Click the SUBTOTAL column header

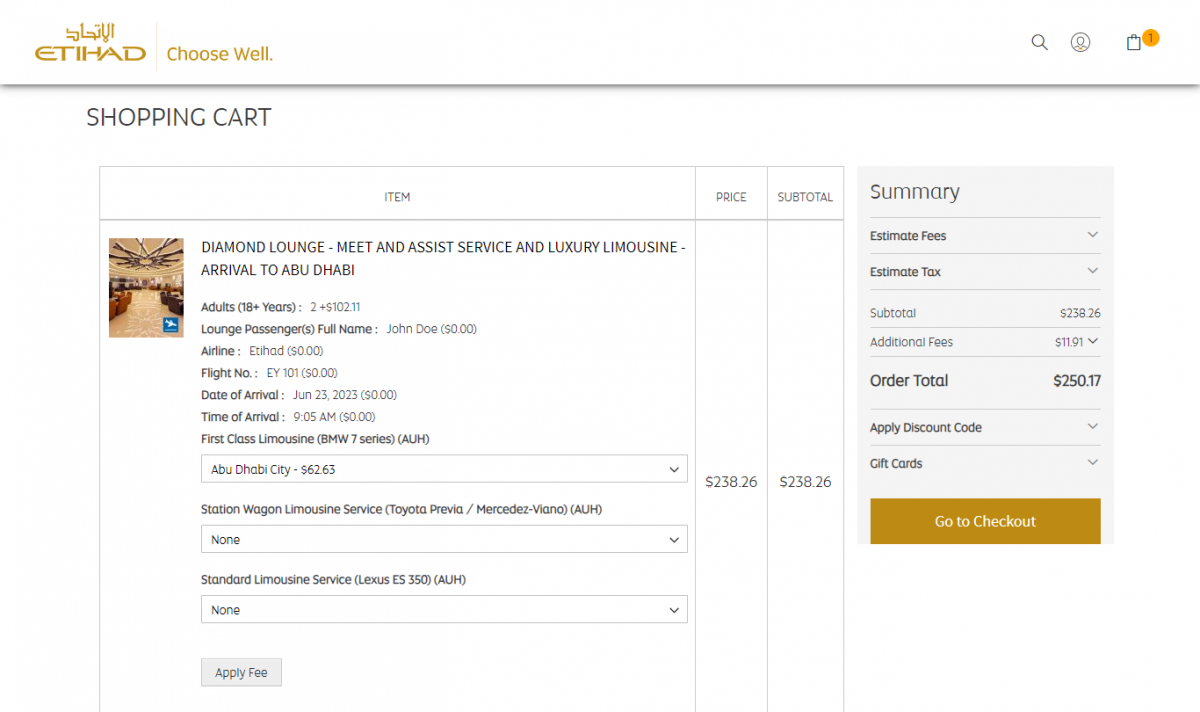pyautogui.click(x=805, y=197)
